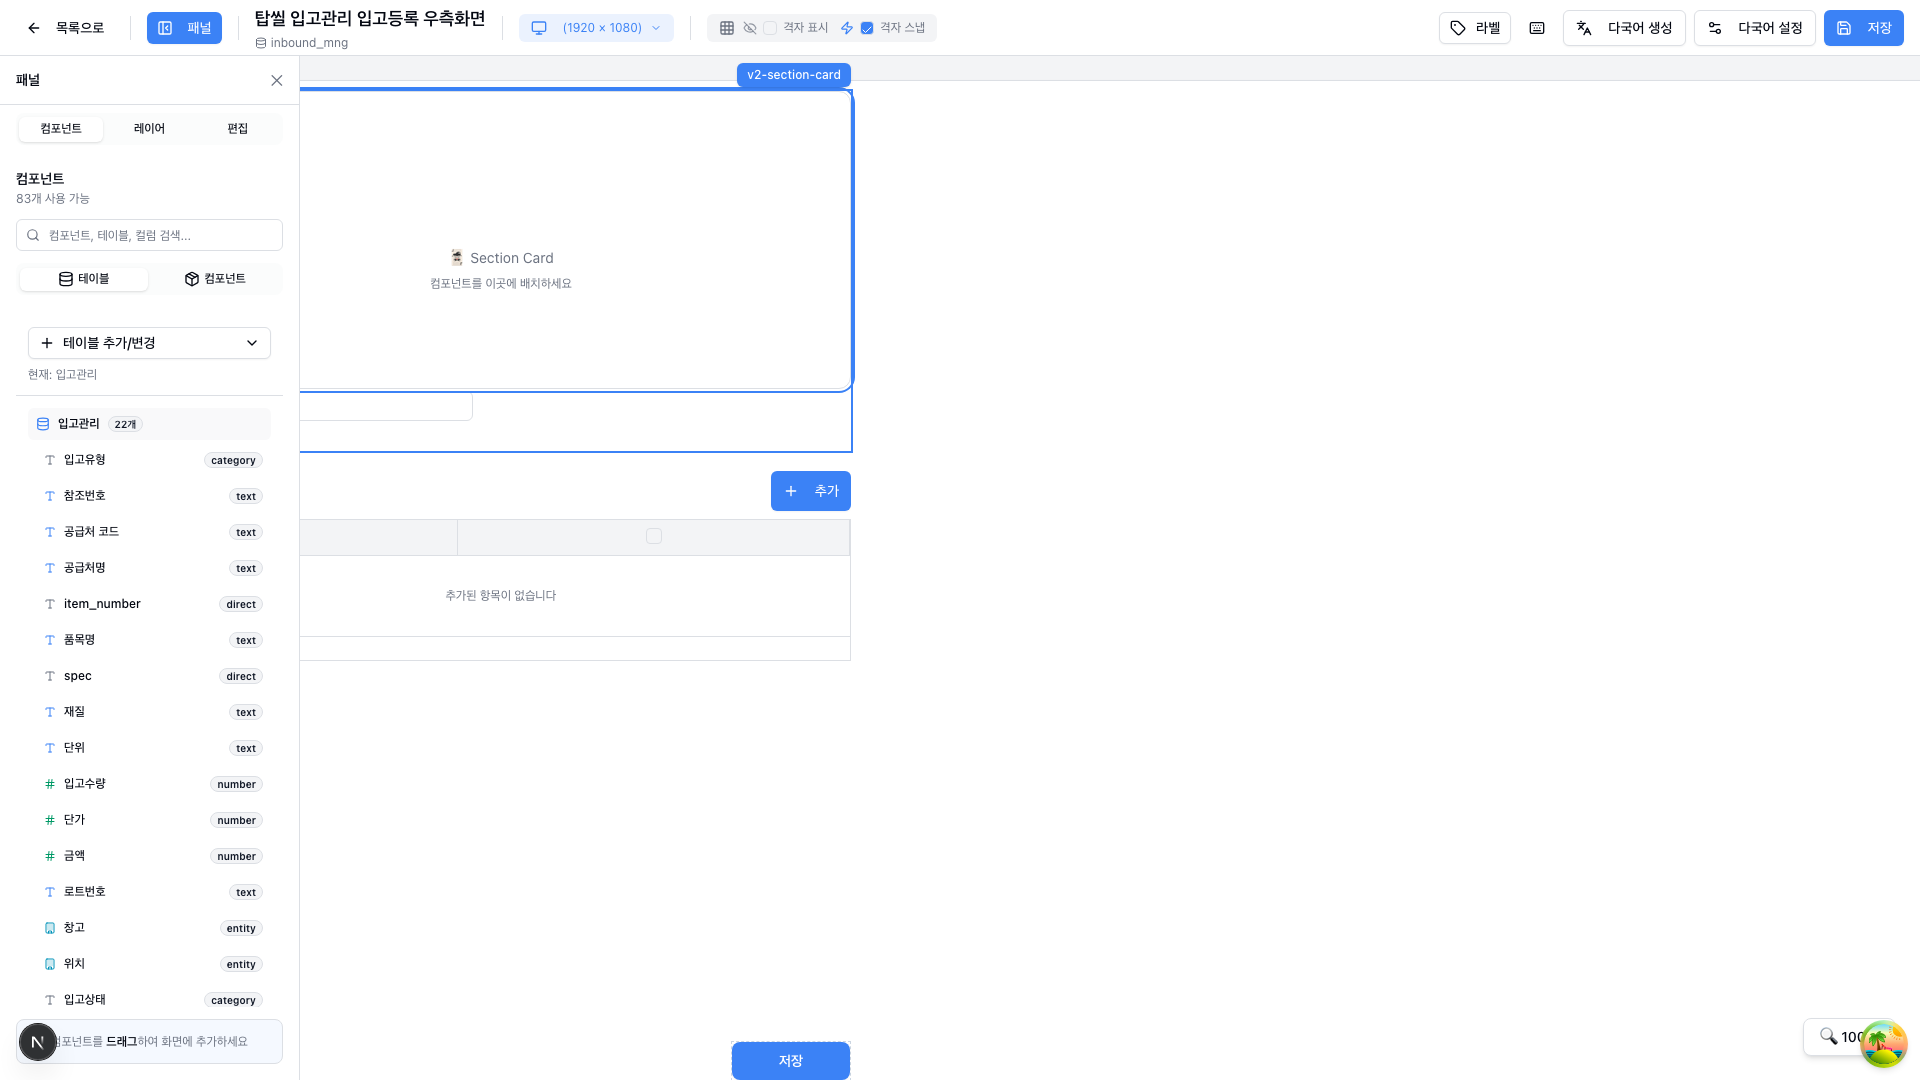Open the 1920 × 1080 resolution dropdown
This screenshot has width=1920, height=1080.
597,28
